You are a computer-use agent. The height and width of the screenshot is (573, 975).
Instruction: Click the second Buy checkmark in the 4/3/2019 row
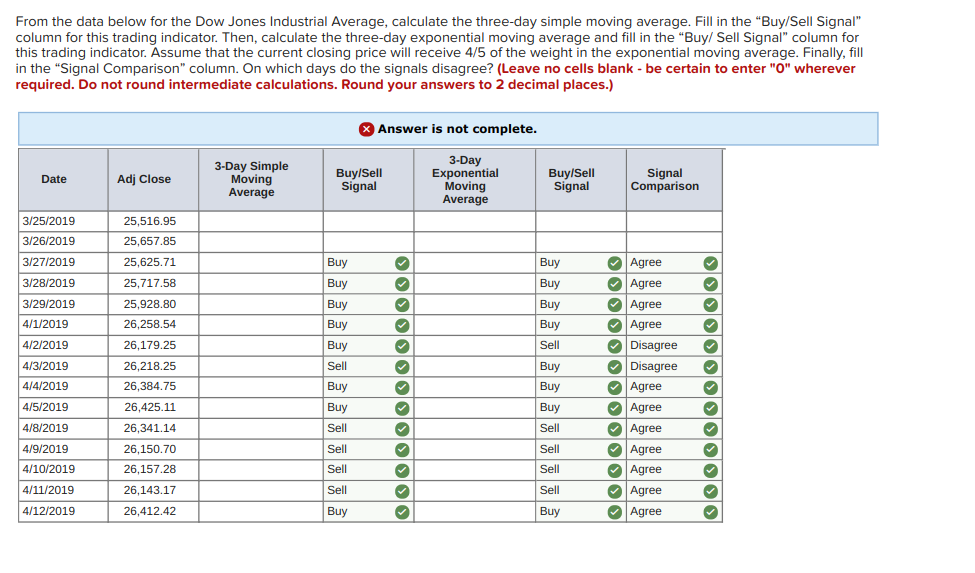point(615,367)
